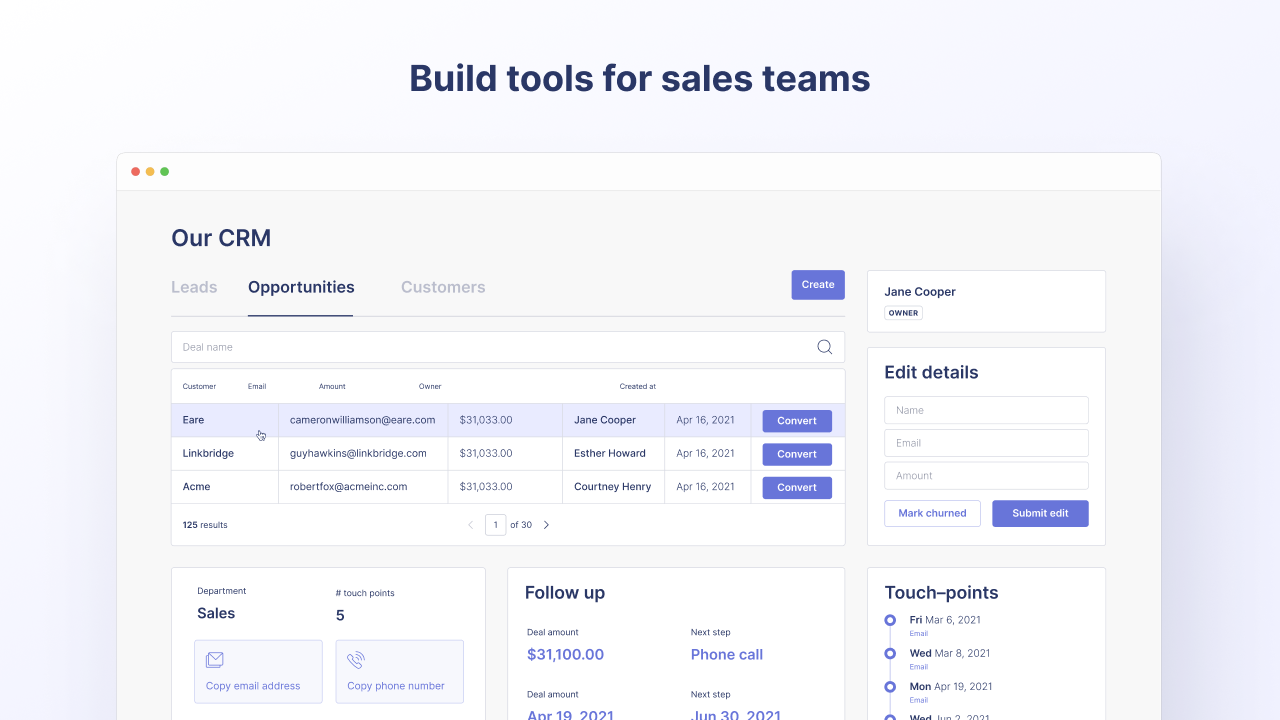Switch to the Leads tab

point(194,287)
